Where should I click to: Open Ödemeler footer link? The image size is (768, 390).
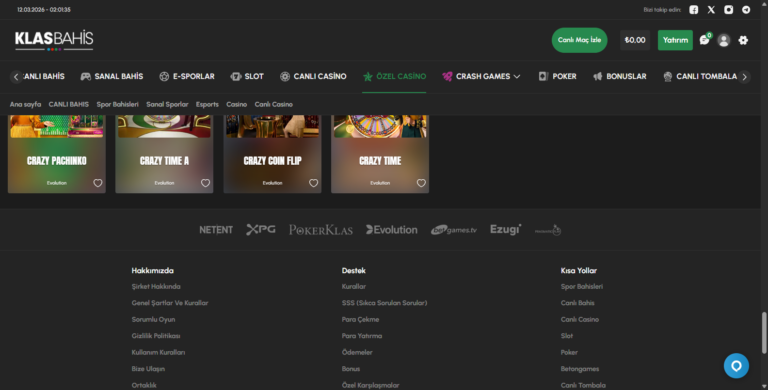tap(357, 352)
